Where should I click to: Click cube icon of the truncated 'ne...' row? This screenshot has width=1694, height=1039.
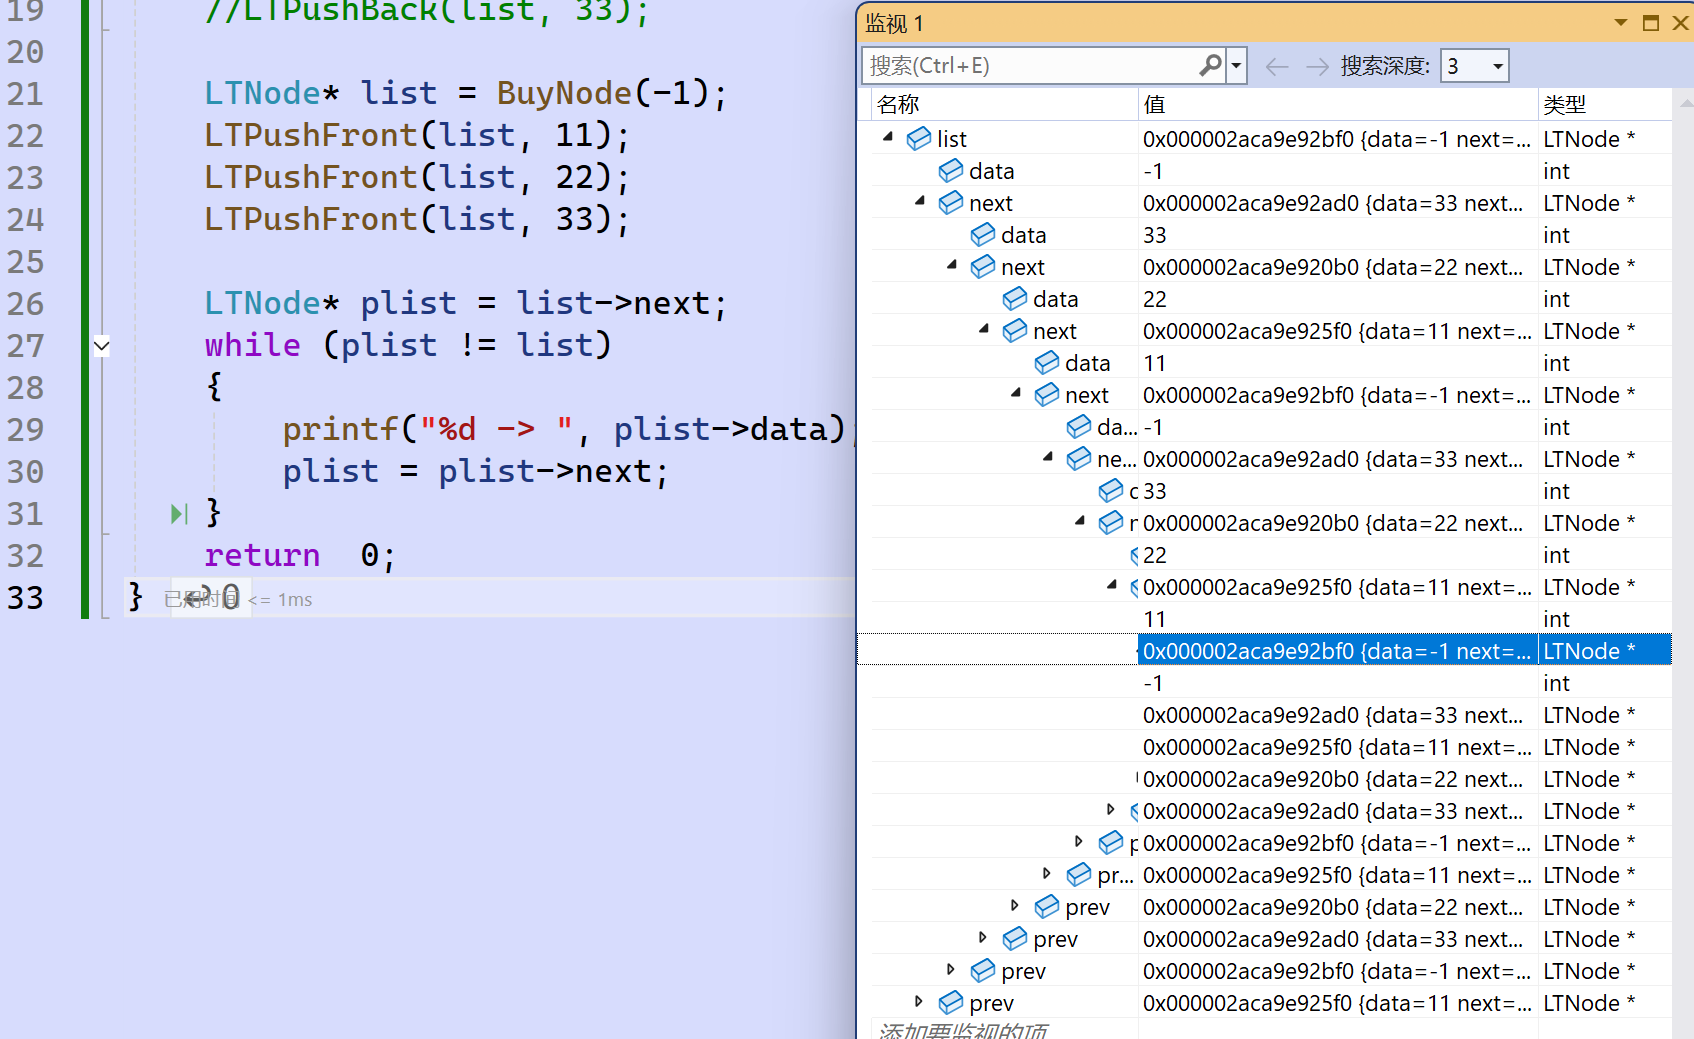pyautogui.click(x=1078, y=459)
